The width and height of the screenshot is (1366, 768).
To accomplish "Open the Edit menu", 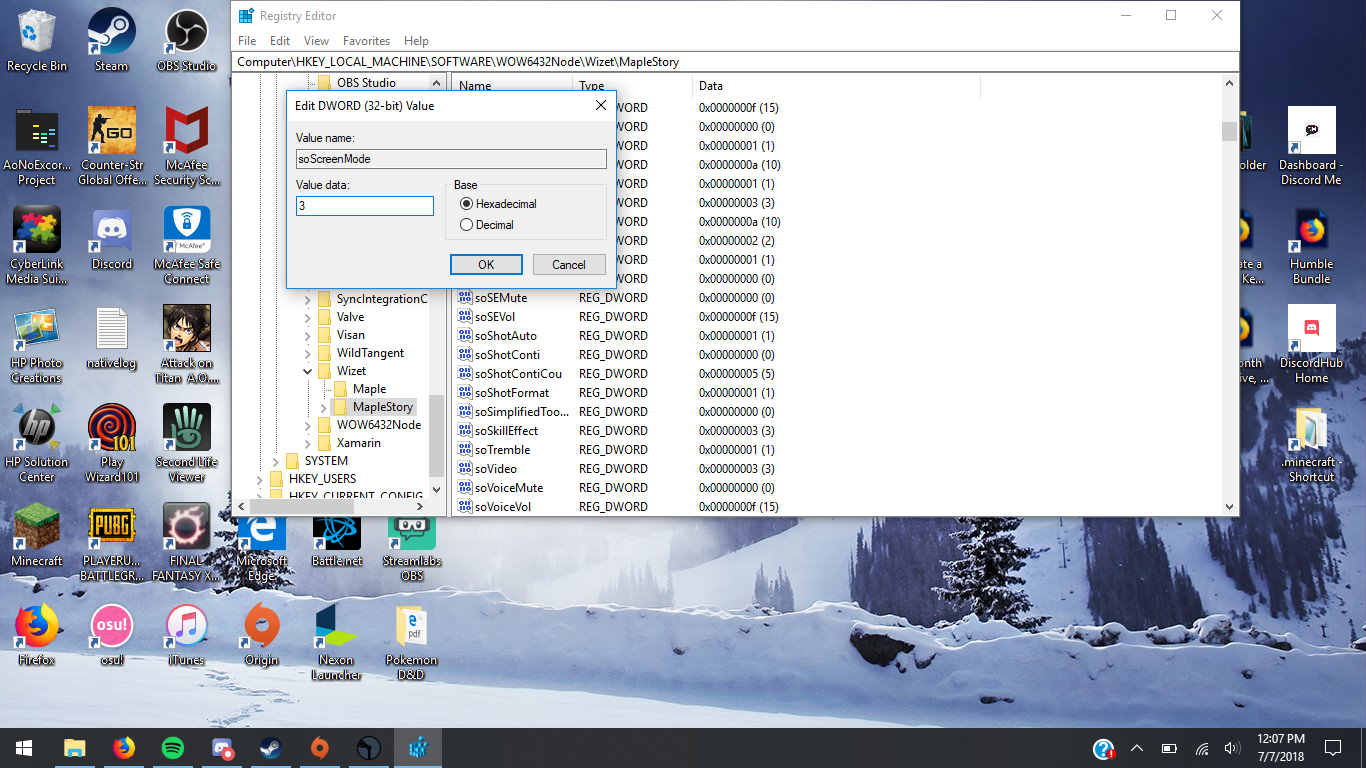I will (x=280, y=41).
